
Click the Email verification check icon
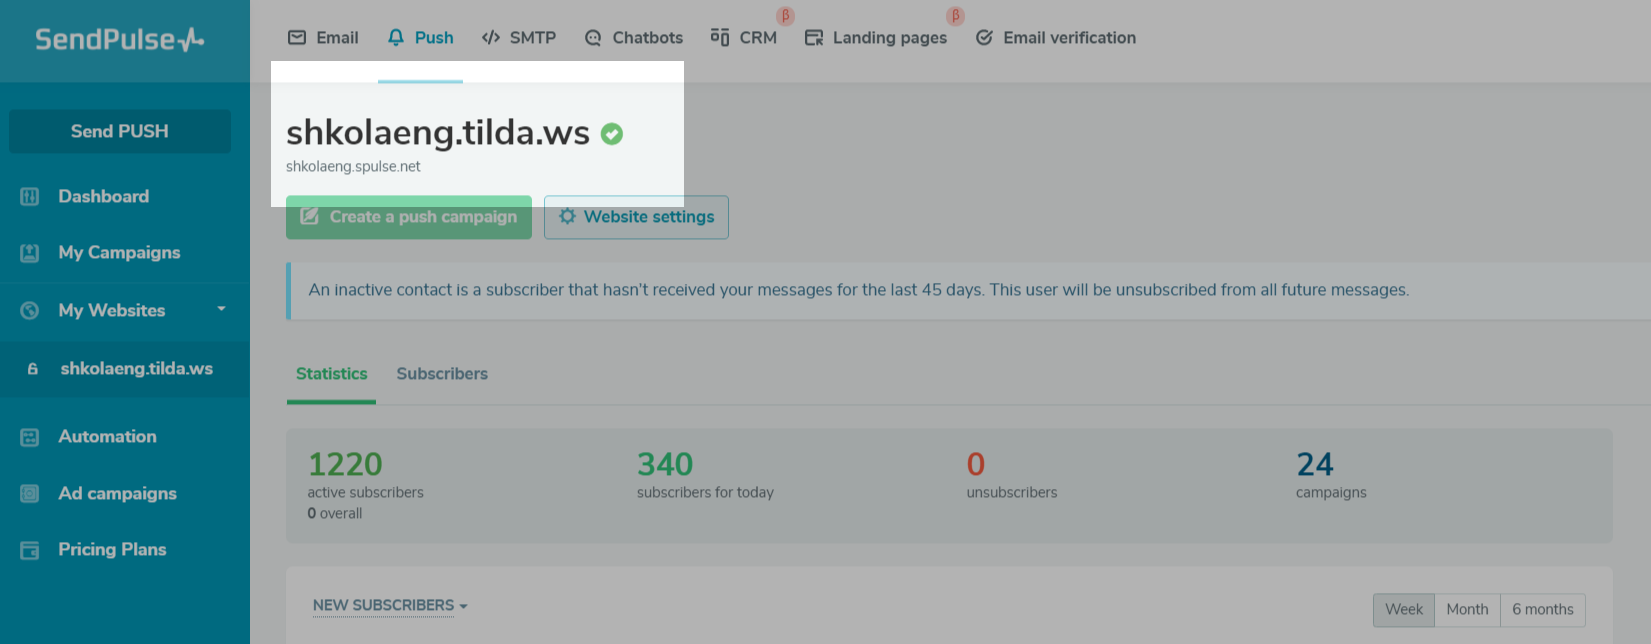pyautogui.click(x=984, y=38)
